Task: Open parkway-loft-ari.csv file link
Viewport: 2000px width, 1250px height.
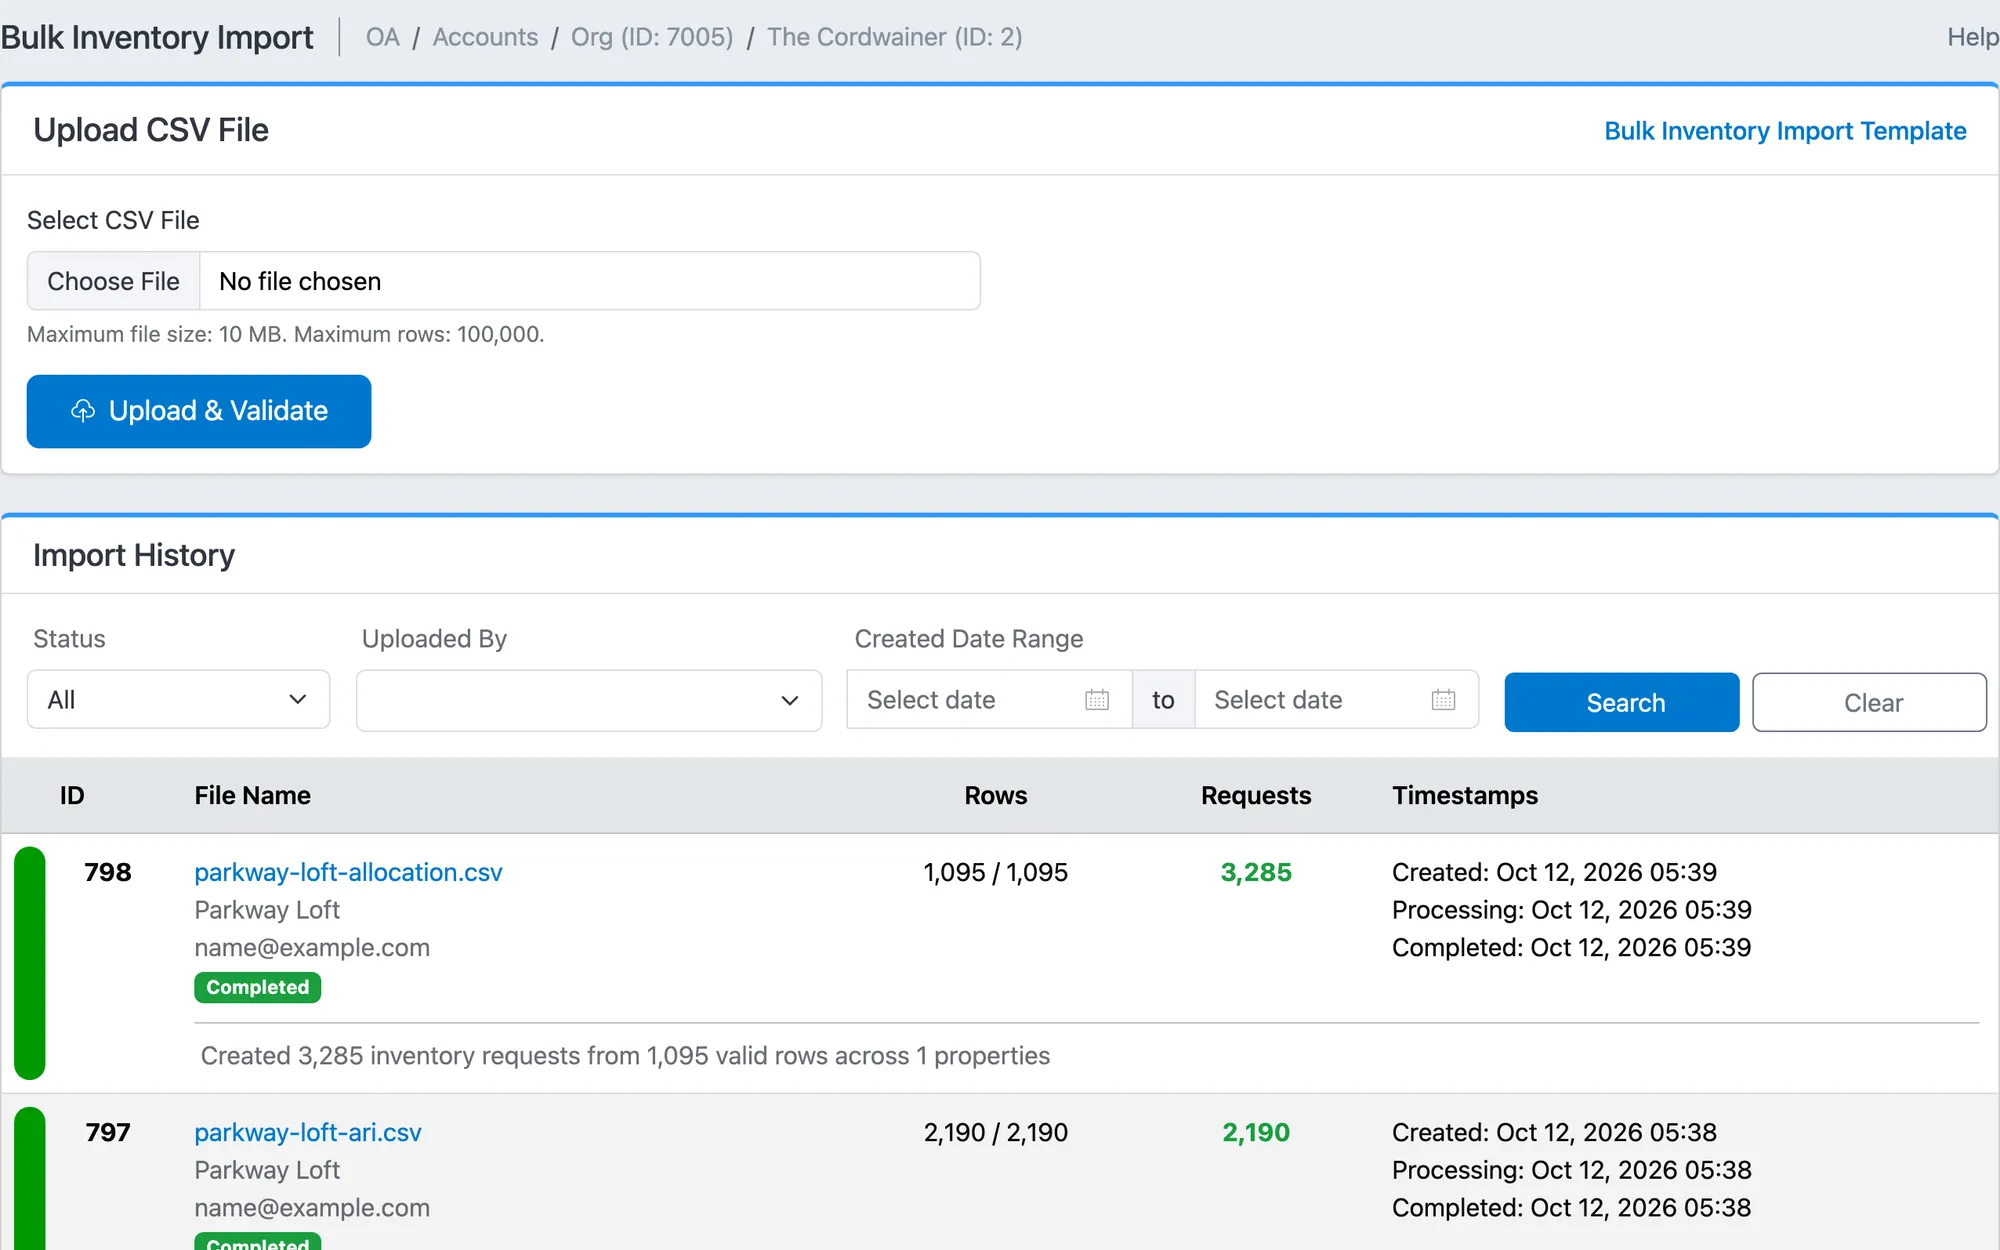Action: coord(308,1132)
